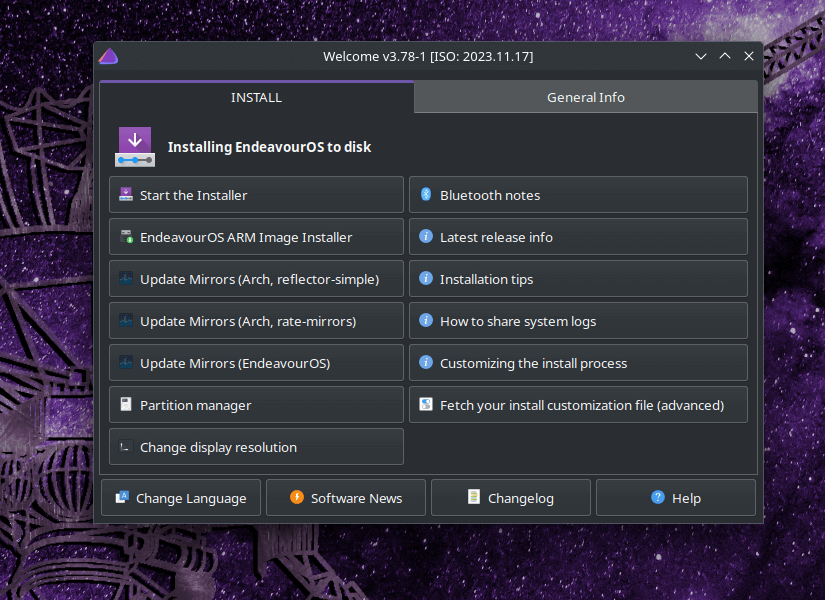Click the mirror icon on reflector-simple button
This screenshot has width=825, height=600.
[126, 278]
